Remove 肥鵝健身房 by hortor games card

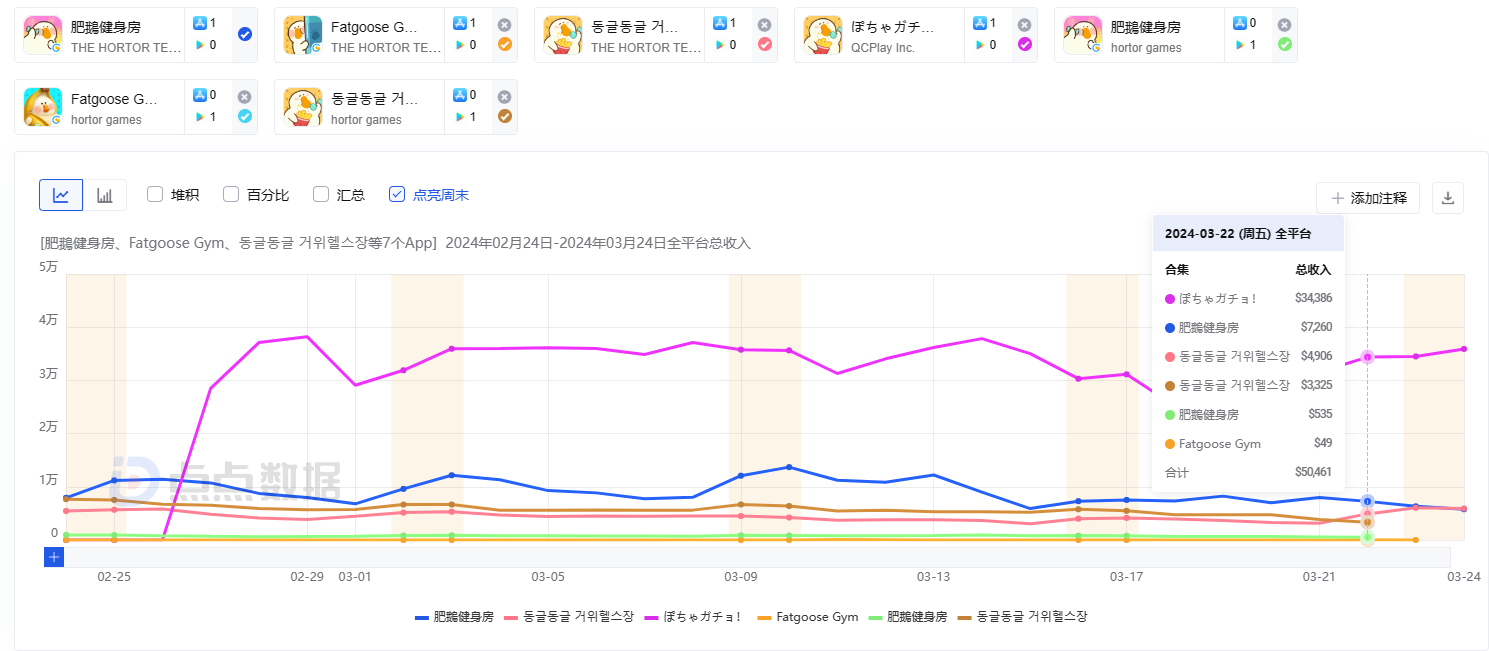[1284, 25]
